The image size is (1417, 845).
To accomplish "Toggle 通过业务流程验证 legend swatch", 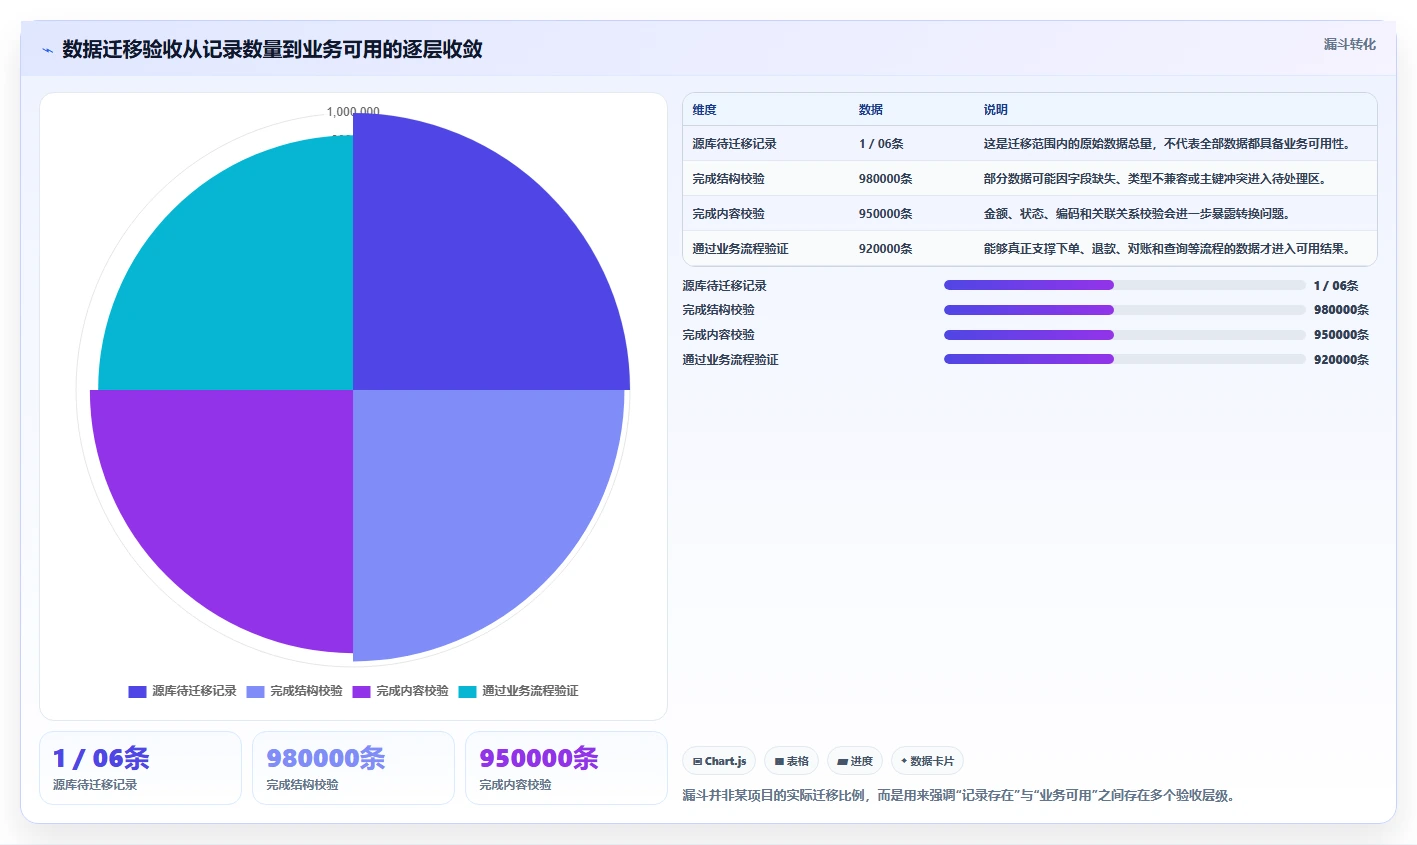I will (467, 691).
